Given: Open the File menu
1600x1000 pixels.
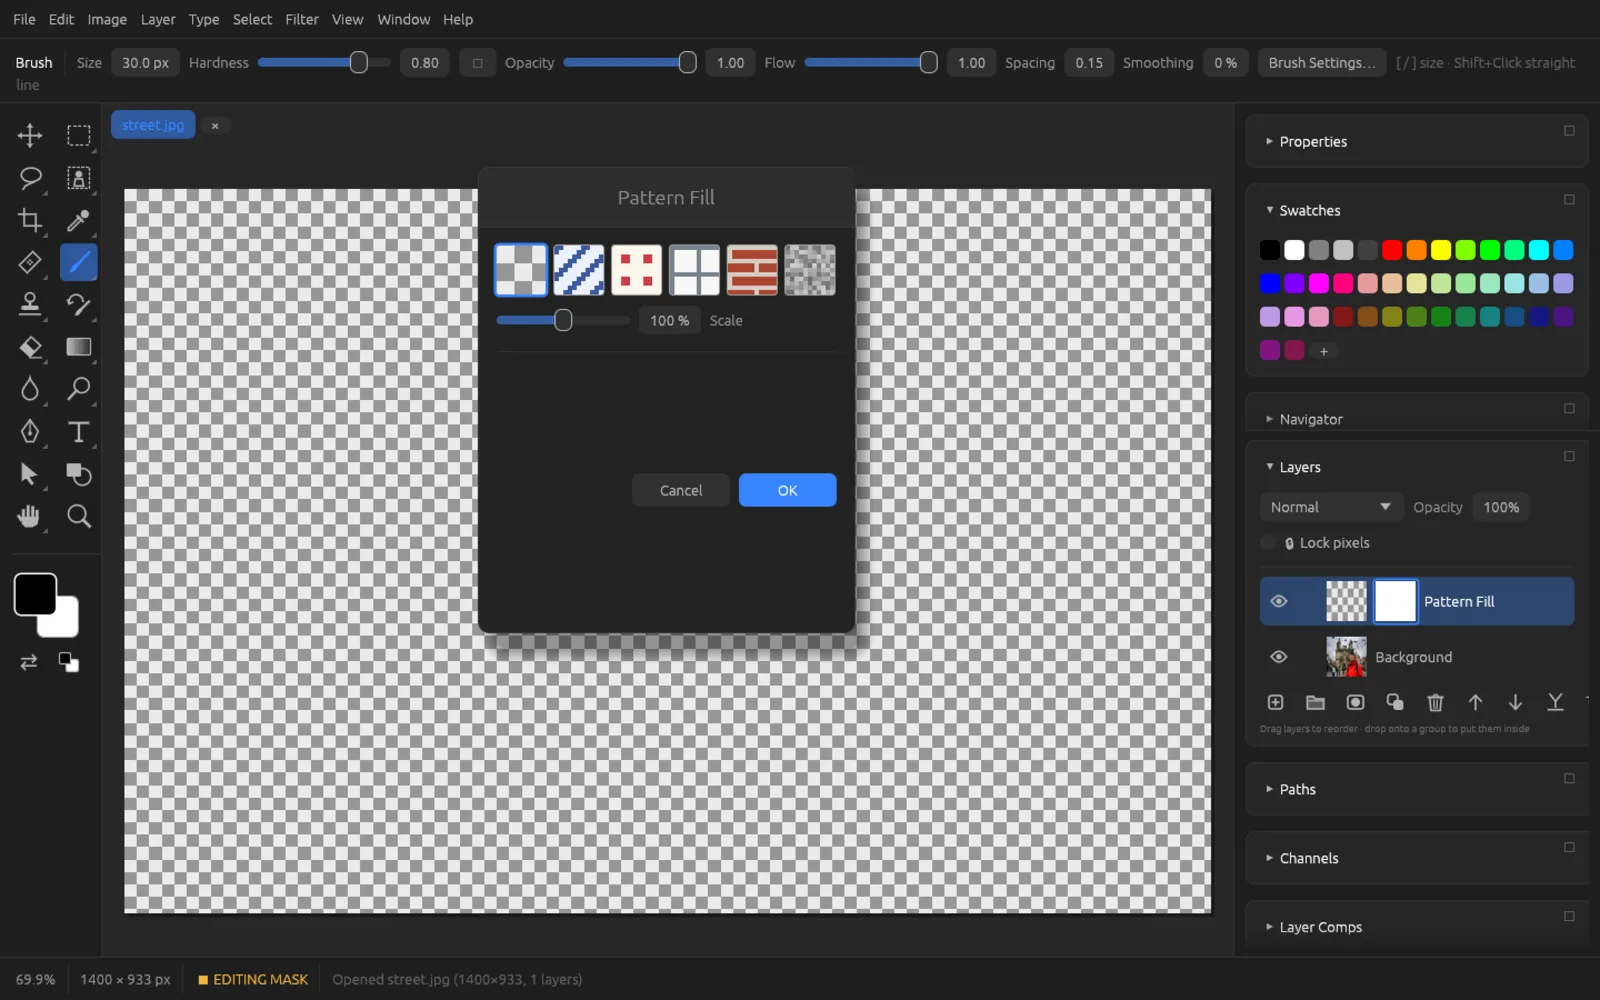Looking at the screenshot, I should pyautogui.click(x=24, y=20).
